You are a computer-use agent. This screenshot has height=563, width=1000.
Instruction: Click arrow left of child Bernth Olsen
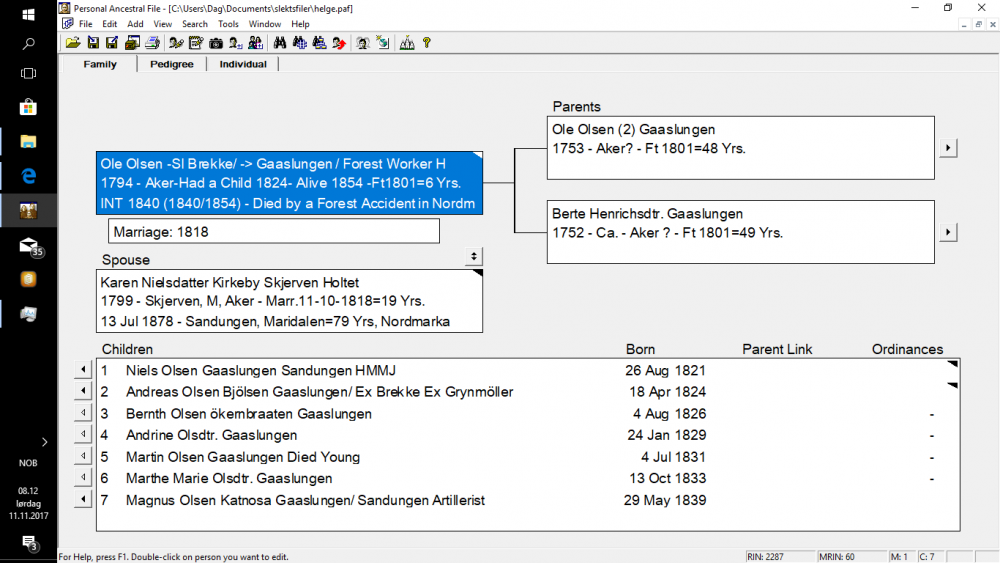(83, 413)
